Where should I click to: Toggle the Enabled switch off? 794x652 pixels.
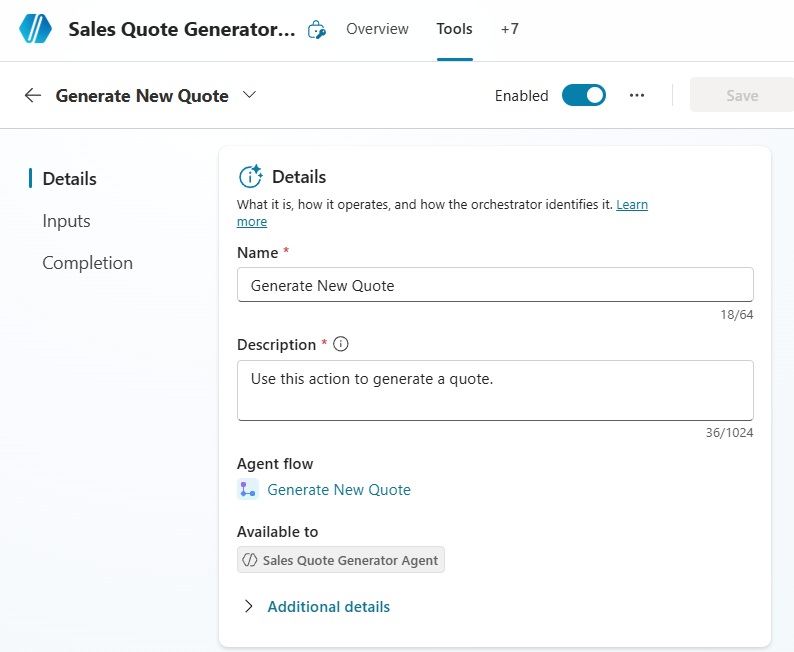[x=583, y=96]
